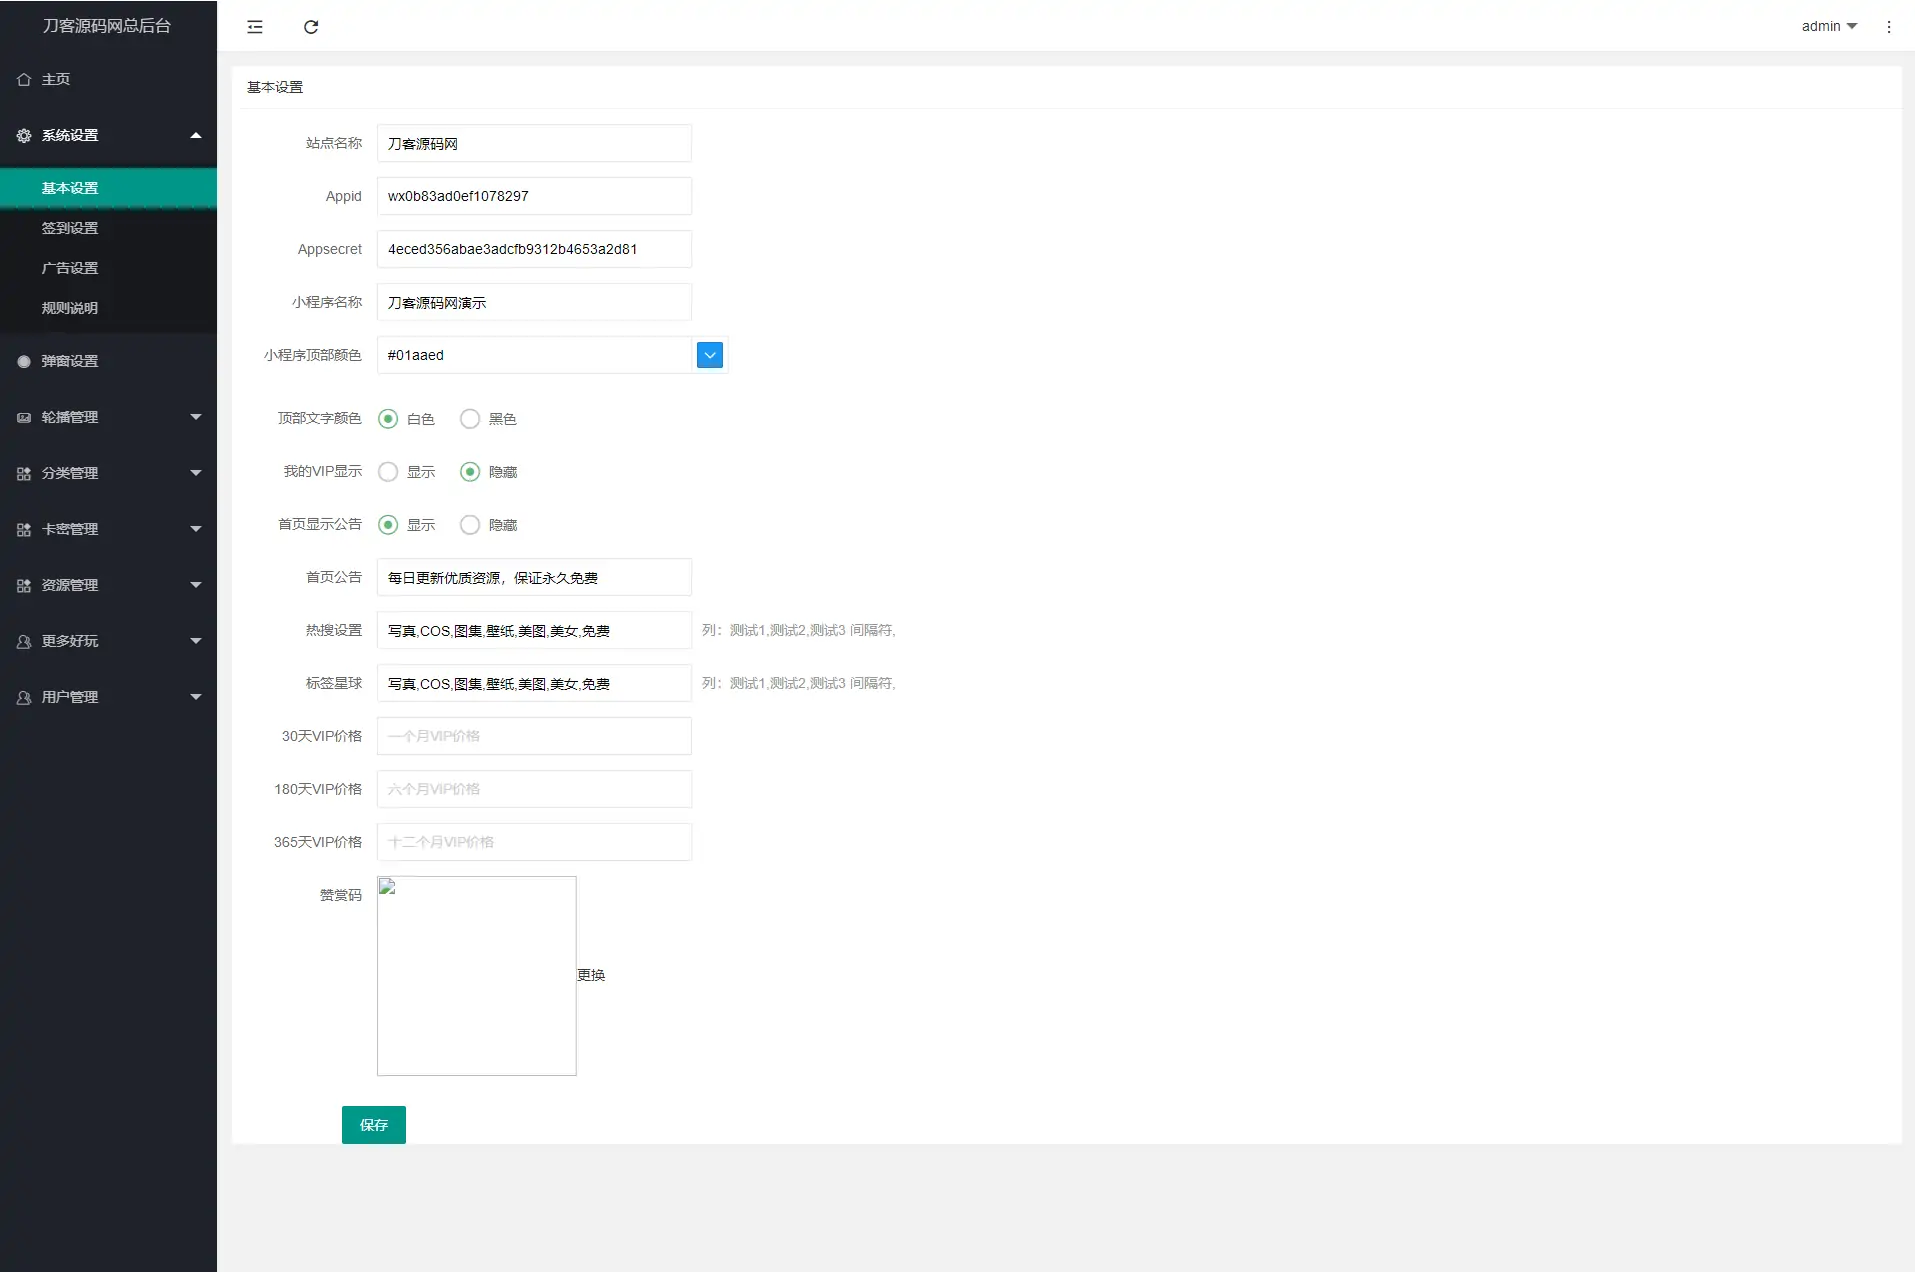The image size is (1915, 1272).
Task: Open the mini-program top color picker
Action: (708, 355)
